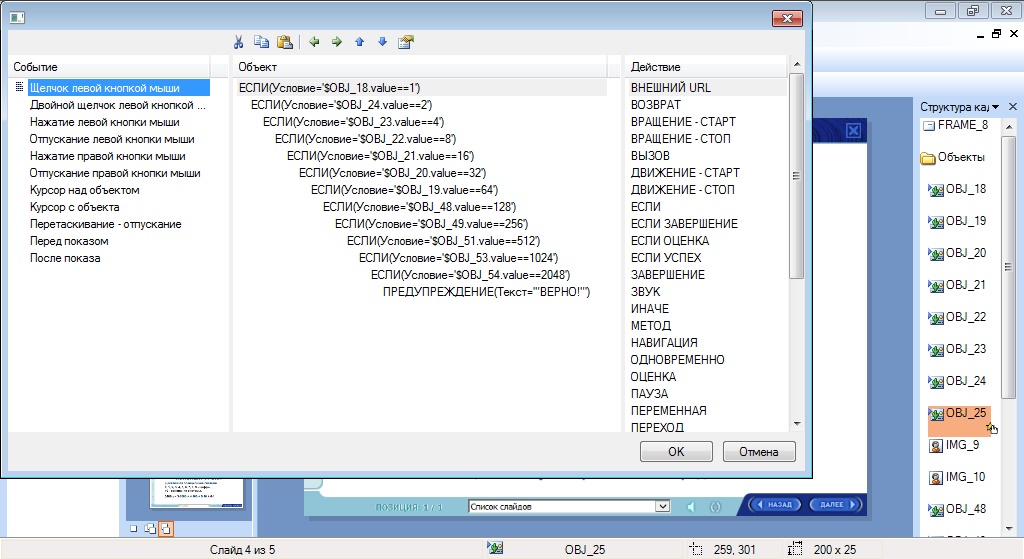The height and width of the screenshot is (559, 1024).
Task: Click the slide thumbnail behind the dialog
Action: 196,492
